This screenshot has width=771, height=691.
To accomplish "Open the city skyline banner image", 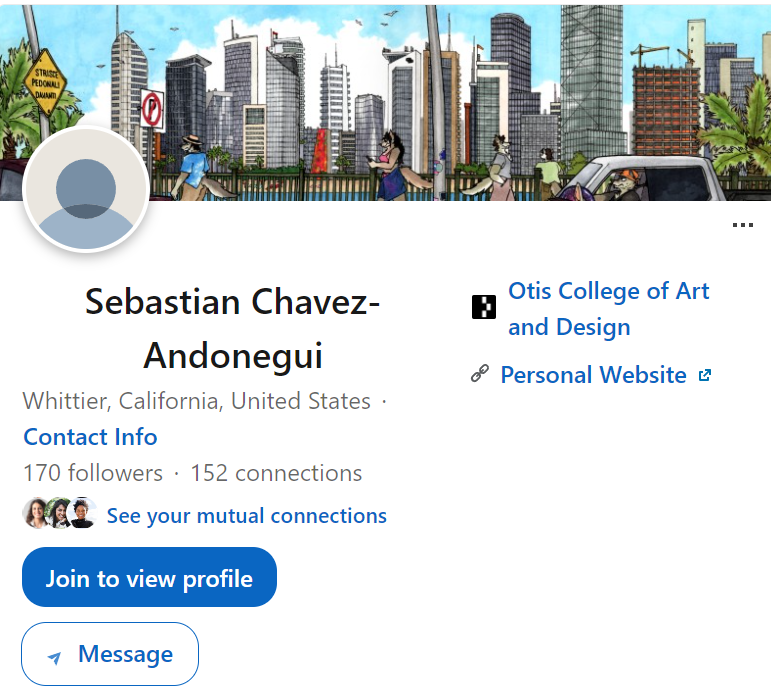I will point(386,102).
